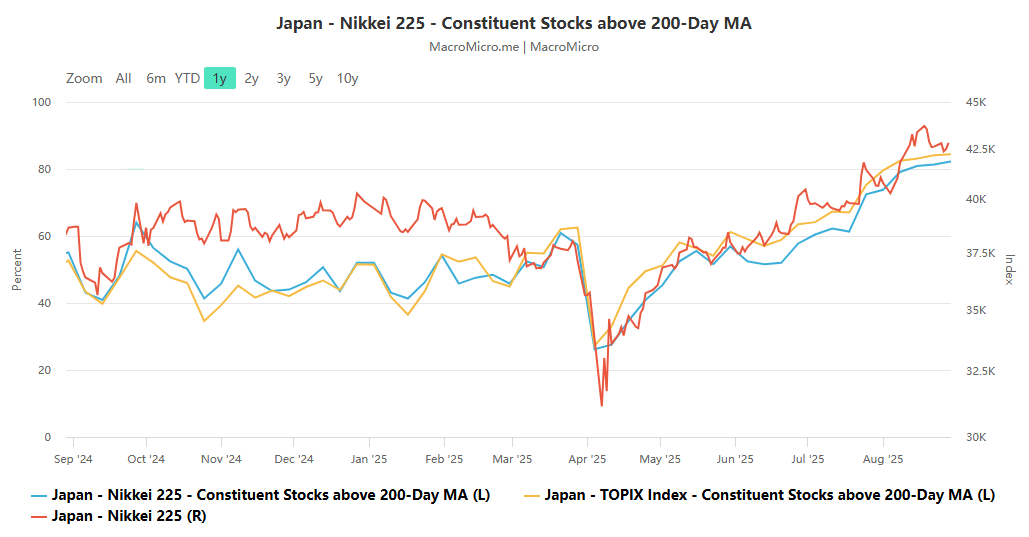This screenshot has width=1029, height=537.
Task: Click the Index right axis title
Action: click(x=1010, y=270)
